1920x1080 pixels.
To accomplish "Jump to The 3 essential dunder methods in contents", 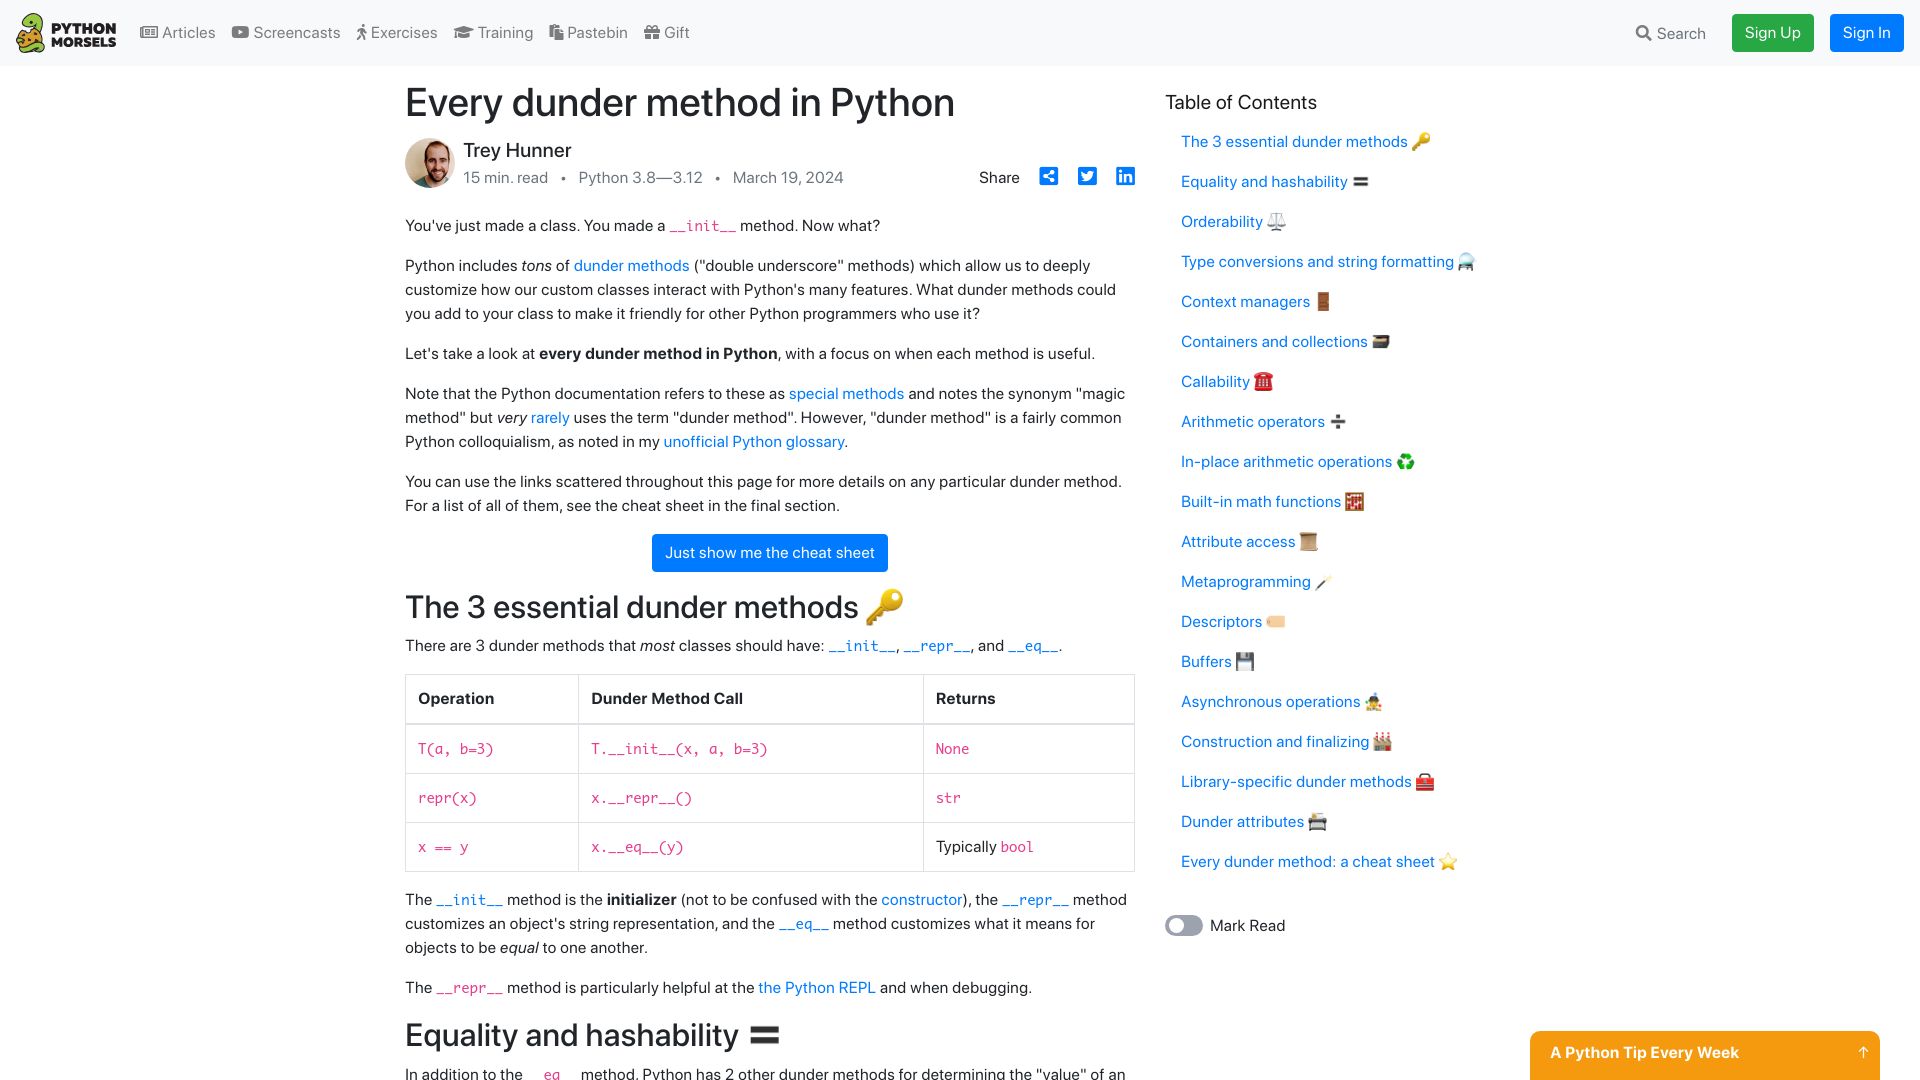I will click(1305, 142).
